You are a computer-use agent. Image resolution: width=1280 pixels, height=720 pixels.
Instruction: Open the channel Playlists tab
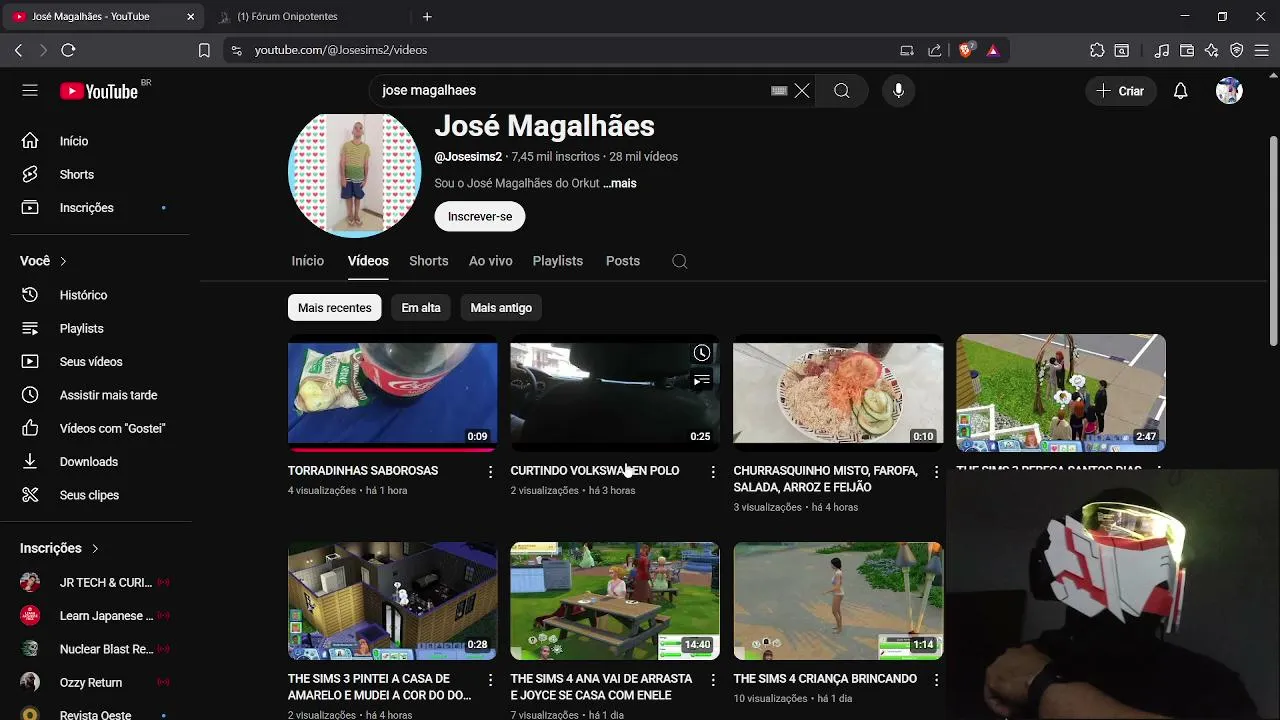558,261
